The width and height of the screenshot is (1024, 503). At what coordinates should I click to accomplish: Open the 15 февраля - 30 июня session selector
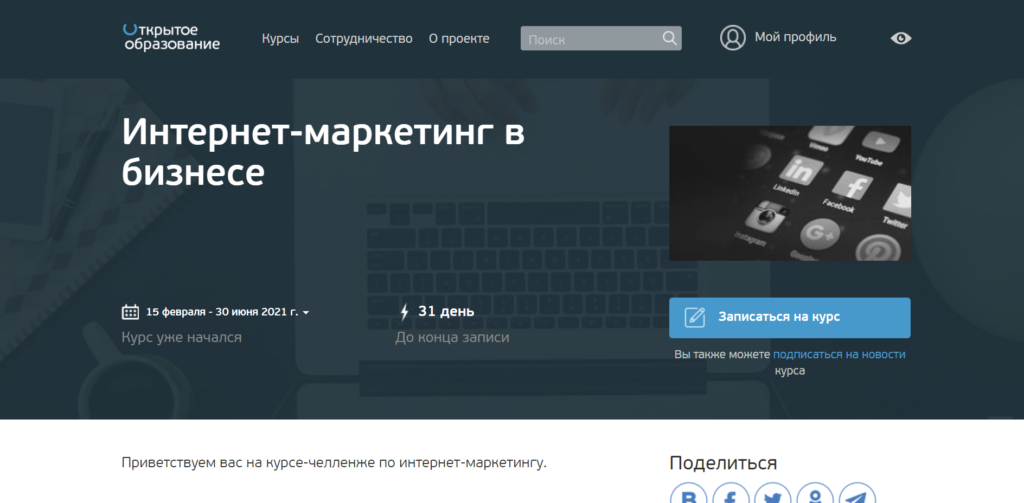222,312
